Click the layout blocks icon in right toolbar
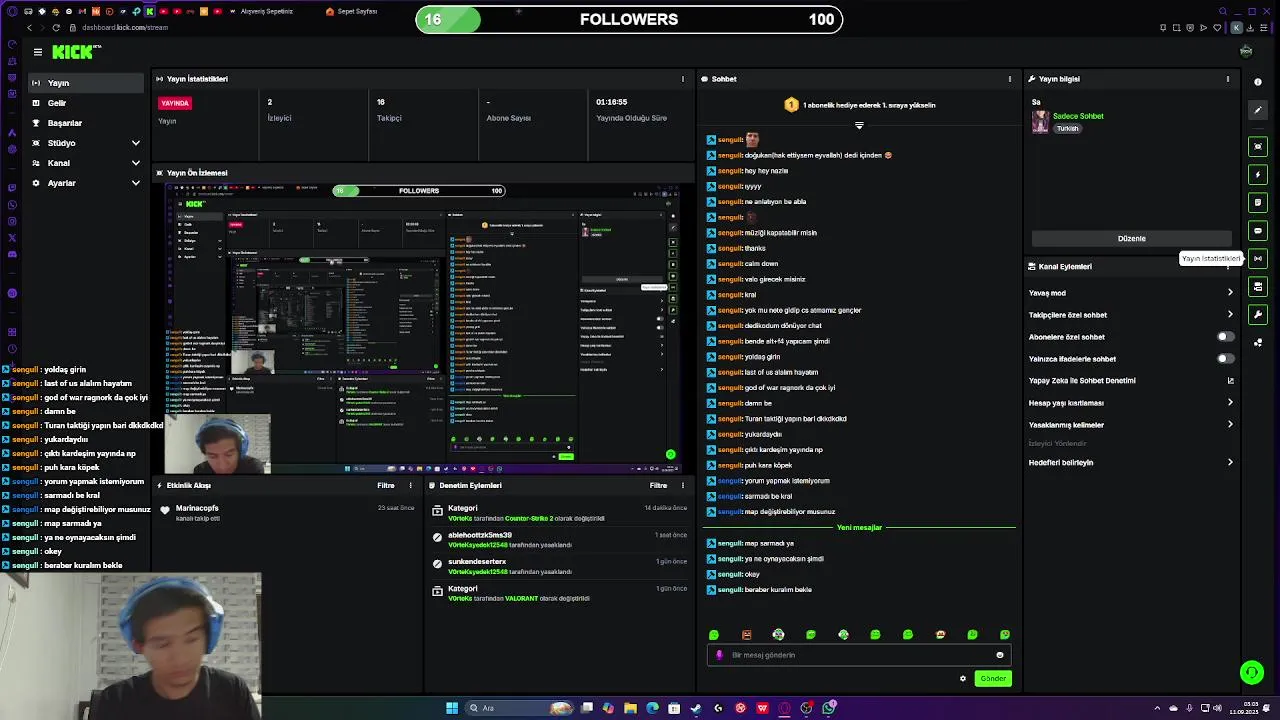 1258,343
